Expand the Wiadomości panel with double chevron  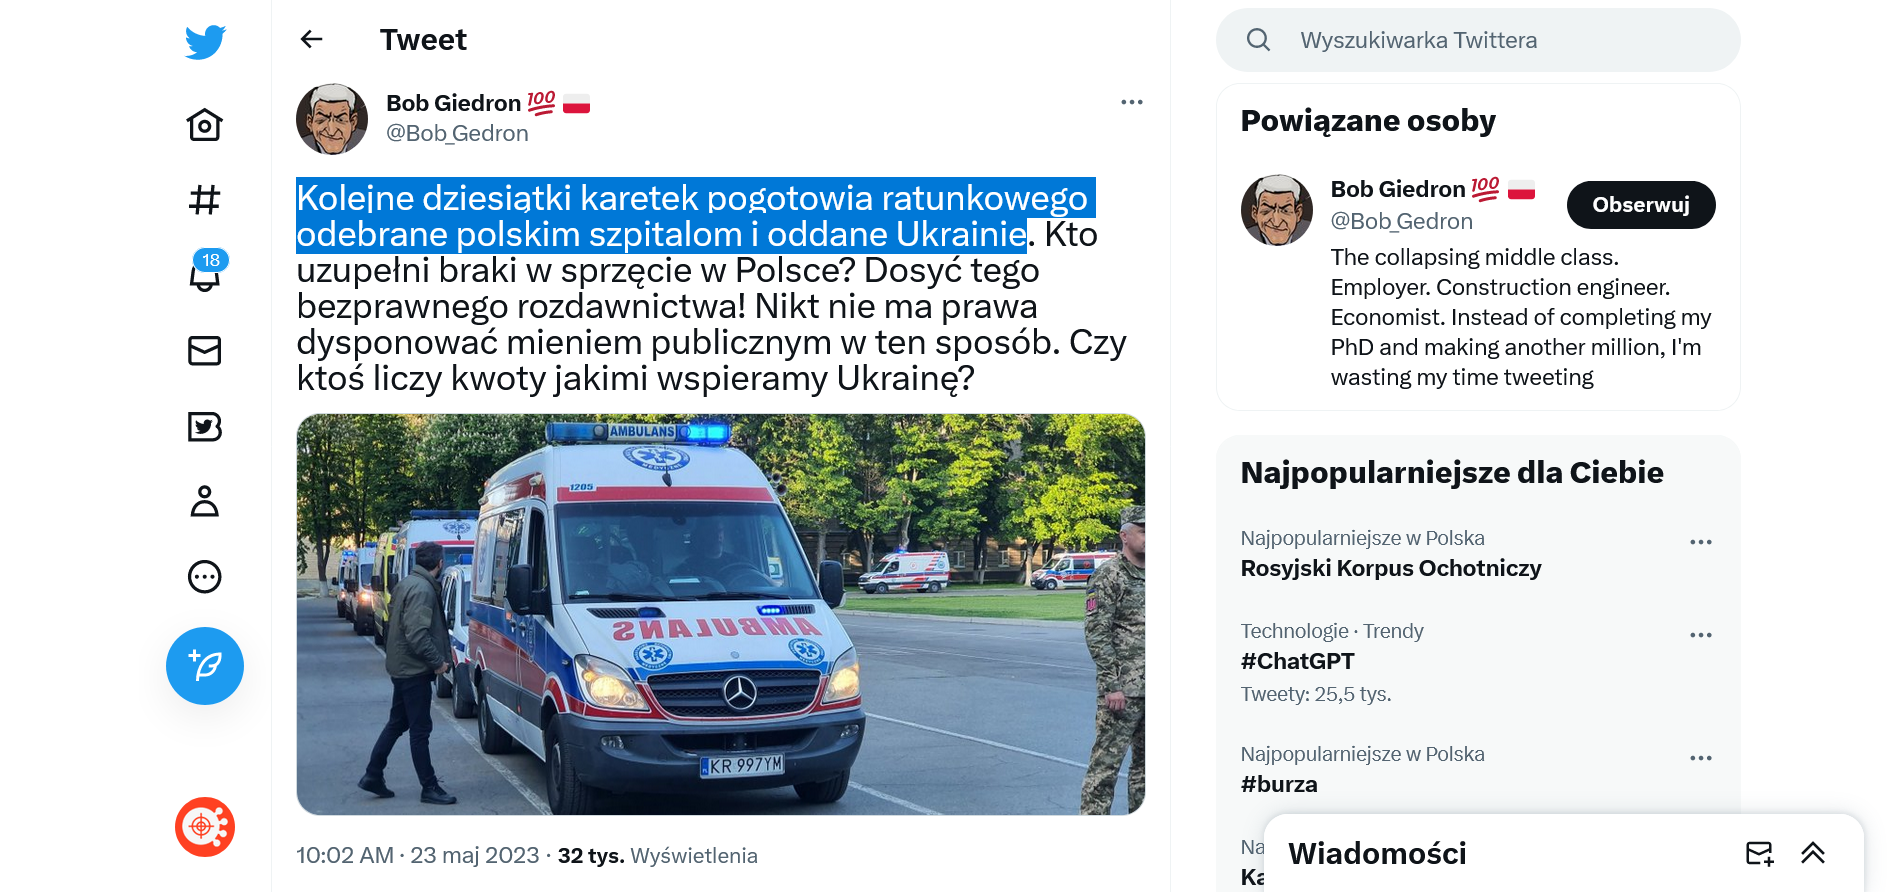[x=1813, y=853]
